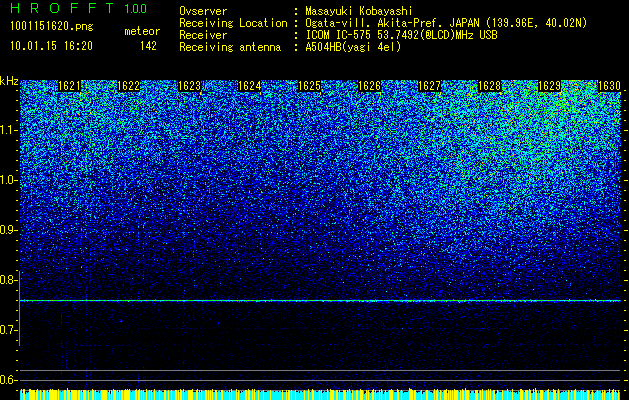Click the 0.8 frequency axis label
Screen dimensions: 629x400
(x=8, y=280)
